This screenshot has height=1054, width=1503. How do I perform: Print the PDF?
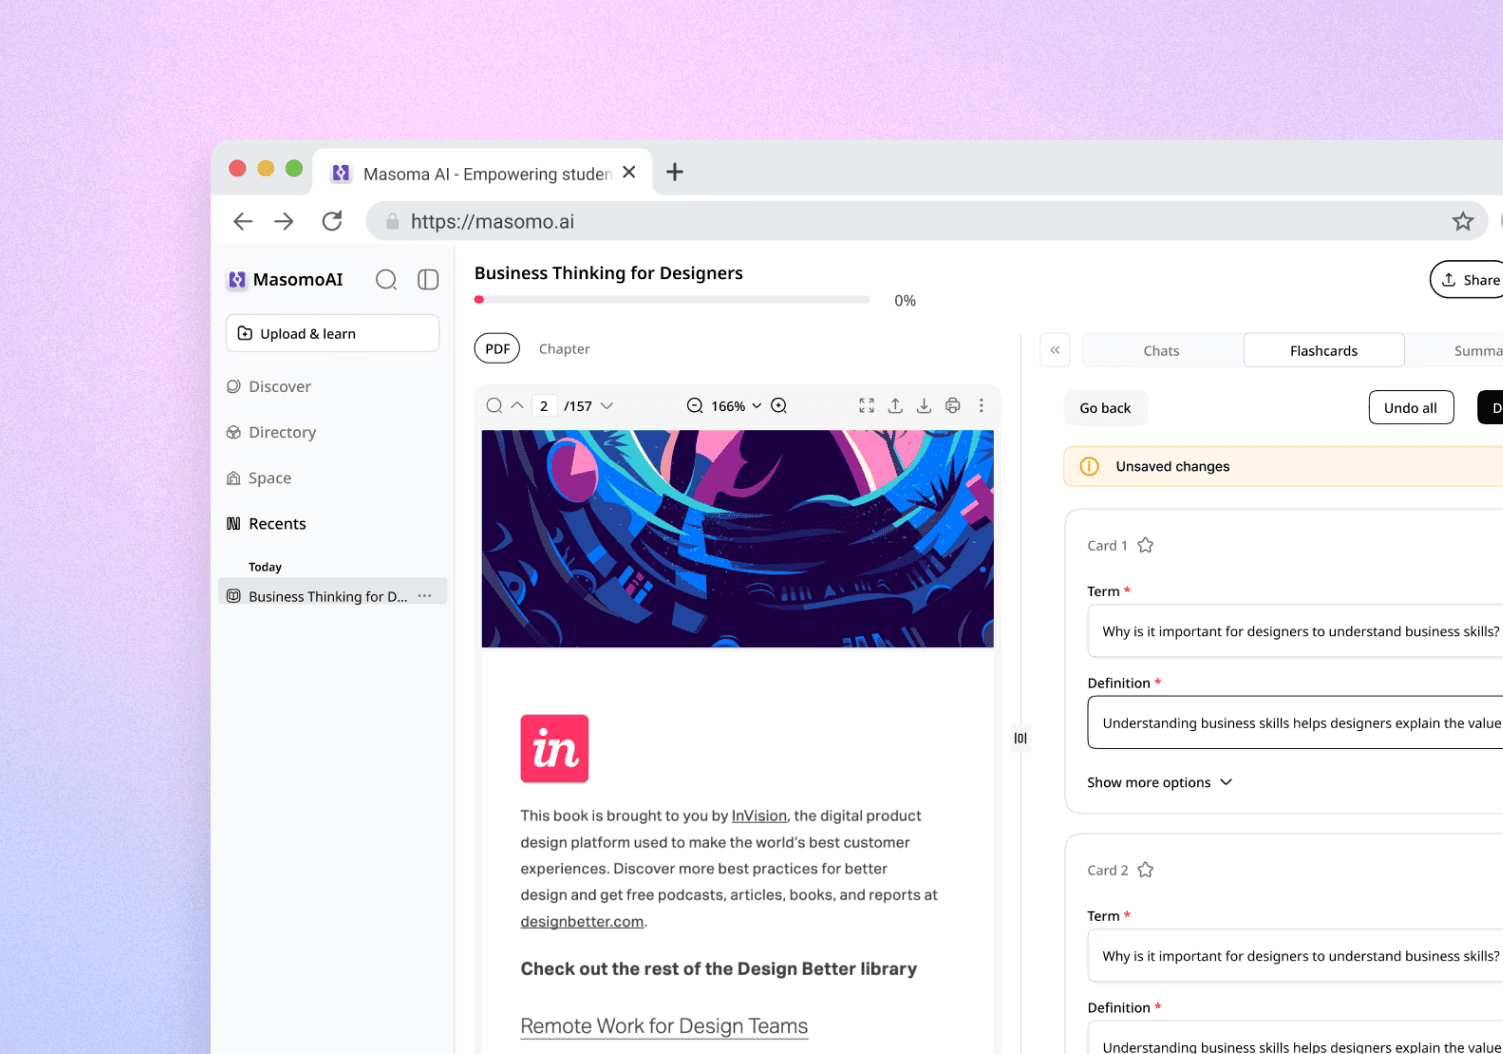(953, 406)
